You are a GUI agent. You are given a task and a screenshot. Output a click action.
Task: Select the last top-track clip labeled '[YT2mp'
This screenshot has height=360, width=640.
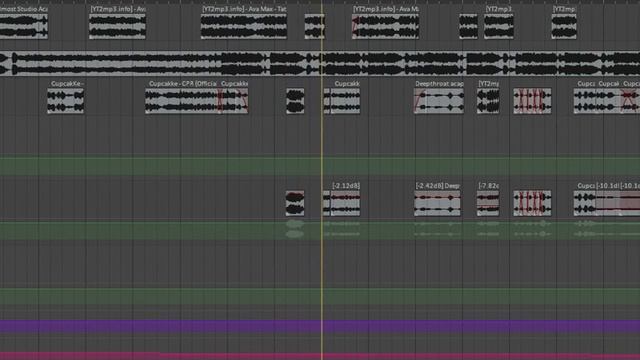[564, 27]
